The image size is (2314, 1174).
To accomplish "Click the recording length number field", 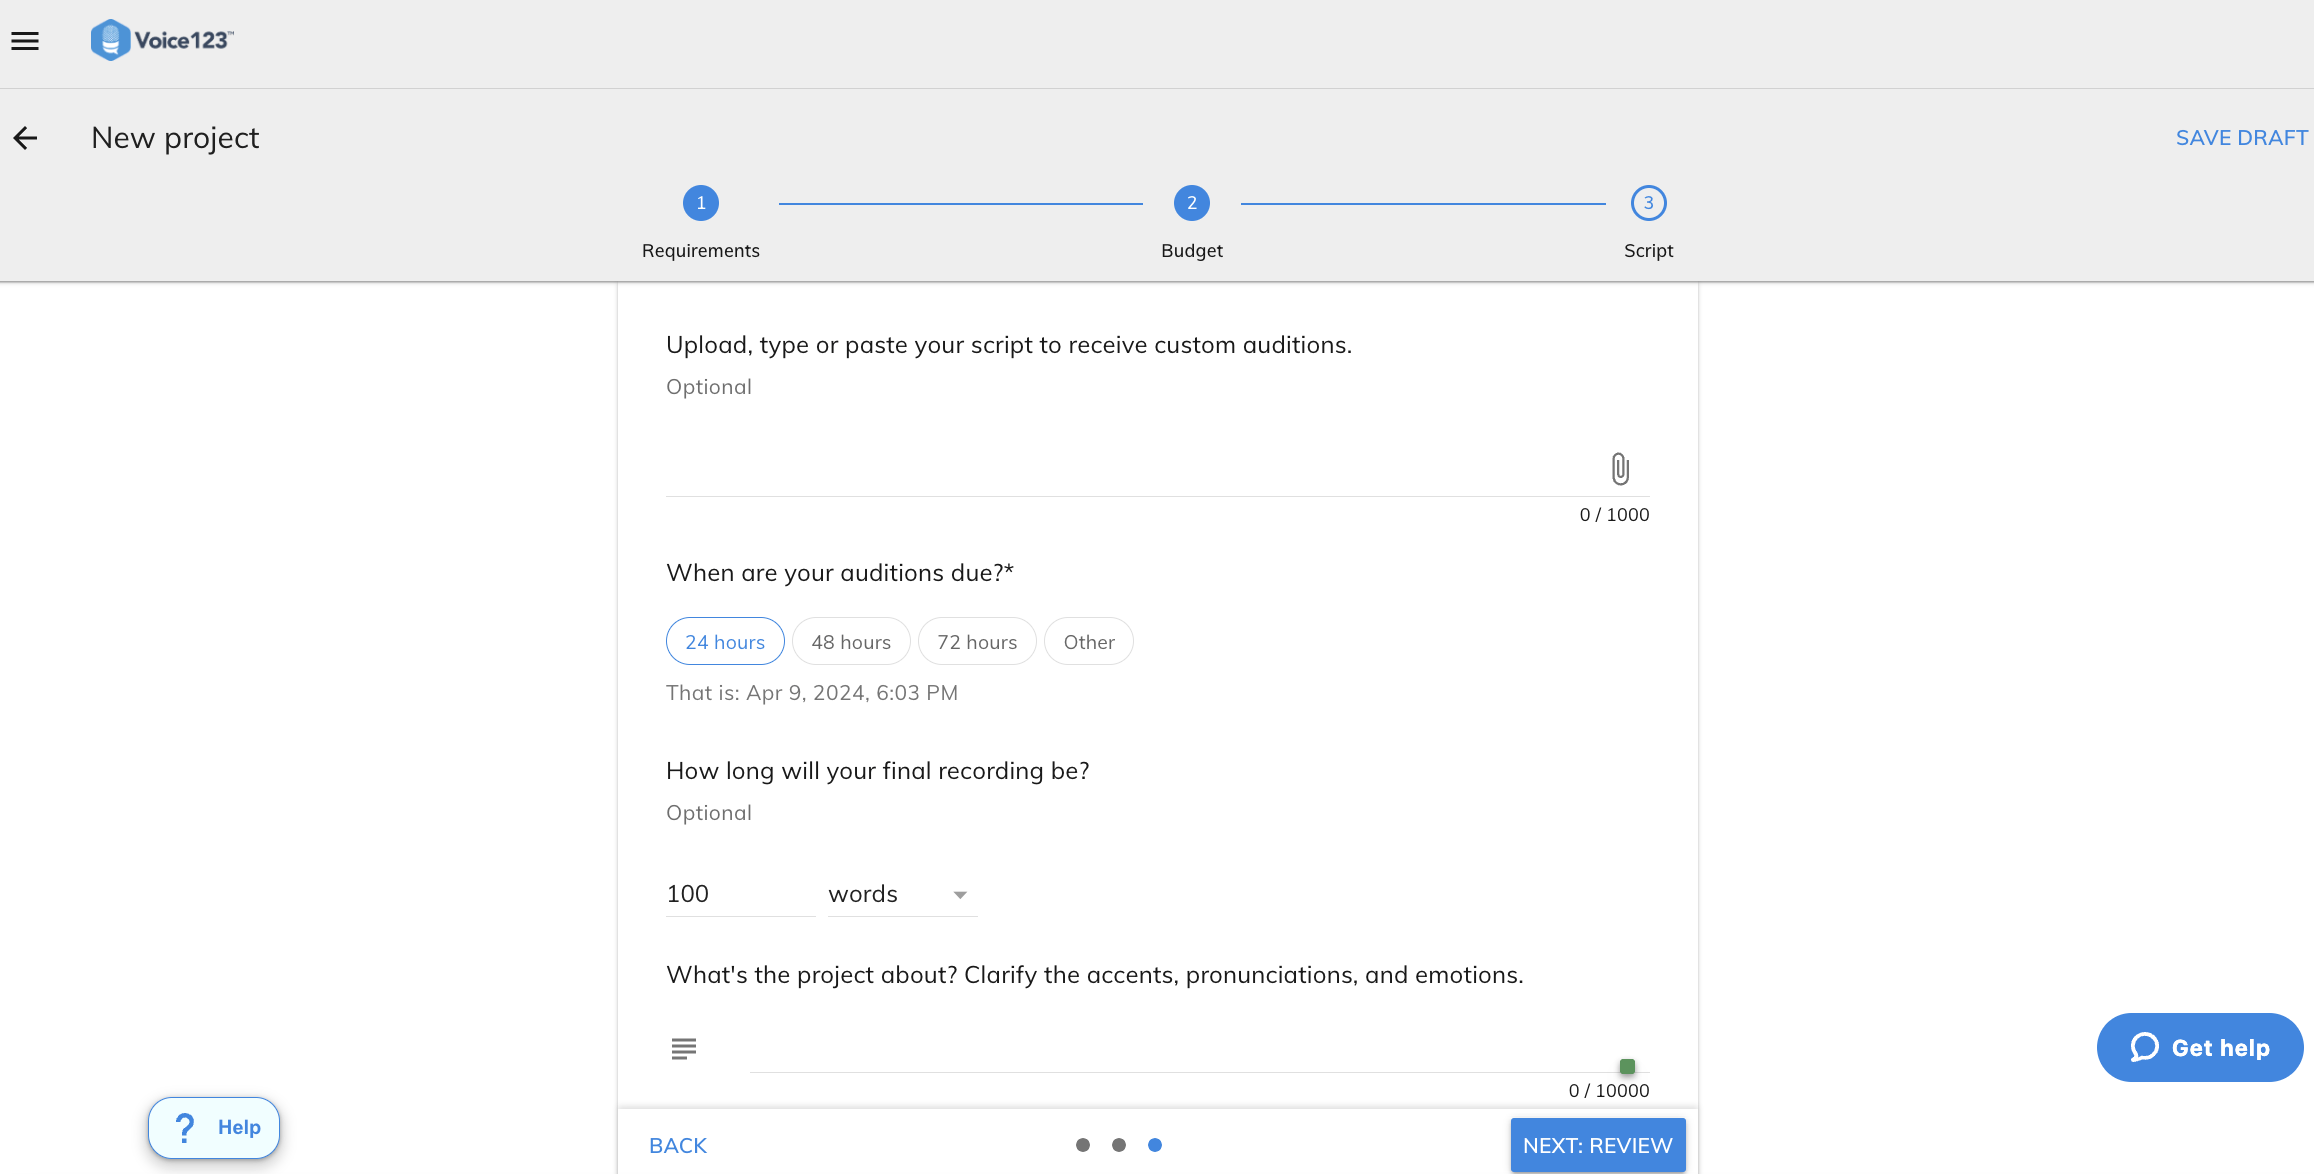I will [x=738, y=894].
